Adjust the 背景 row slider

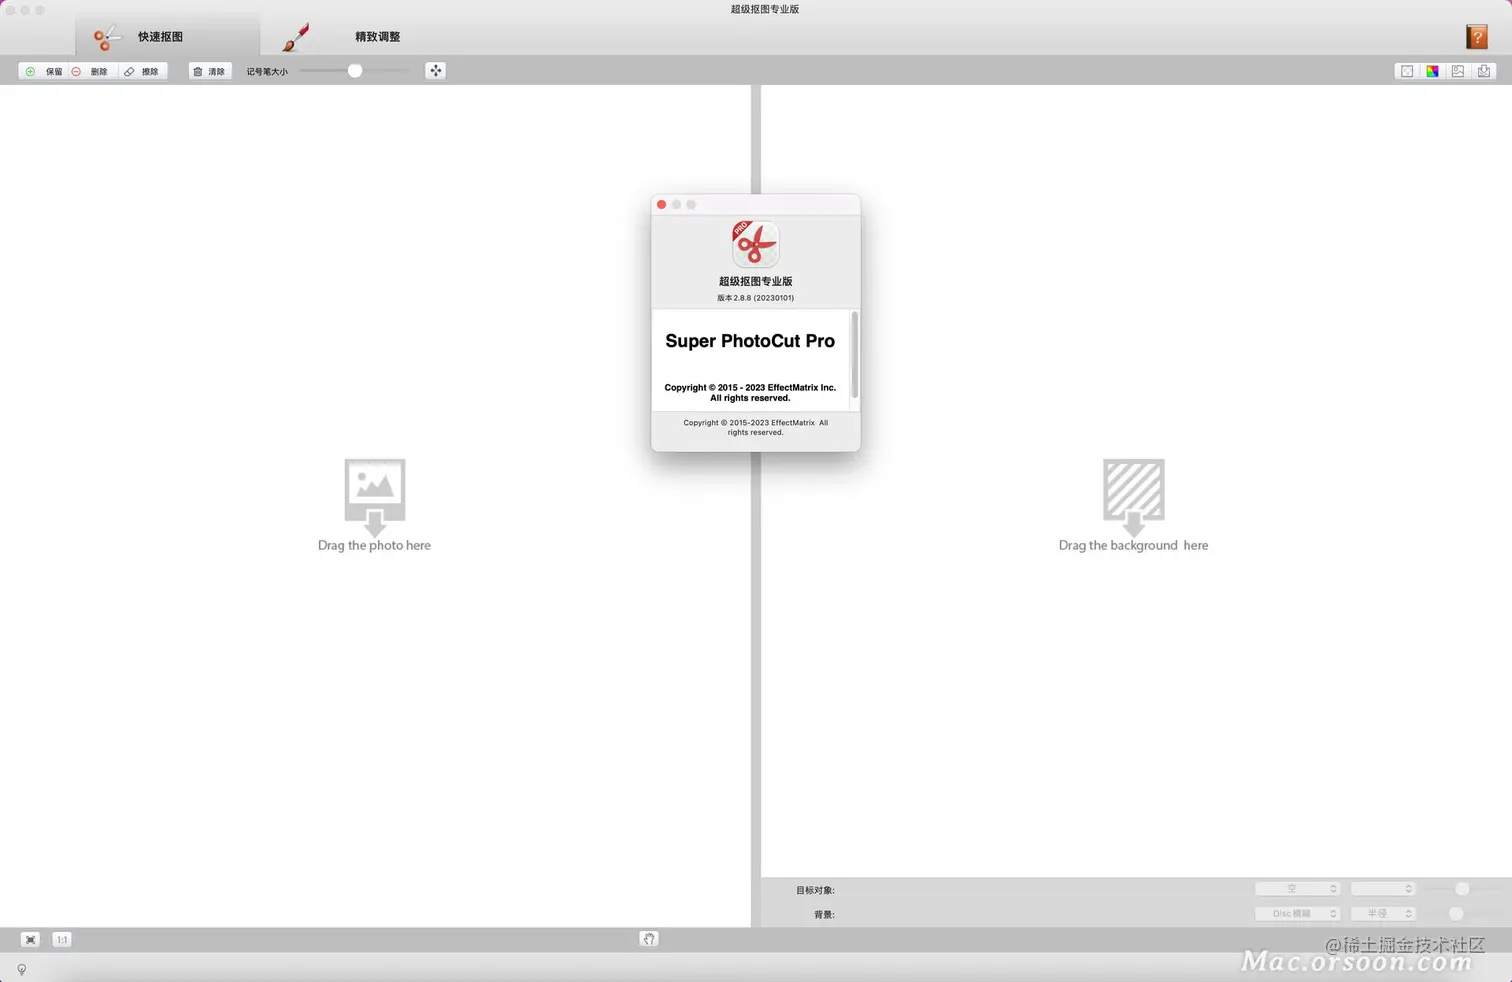click(x=1456, y=914)
